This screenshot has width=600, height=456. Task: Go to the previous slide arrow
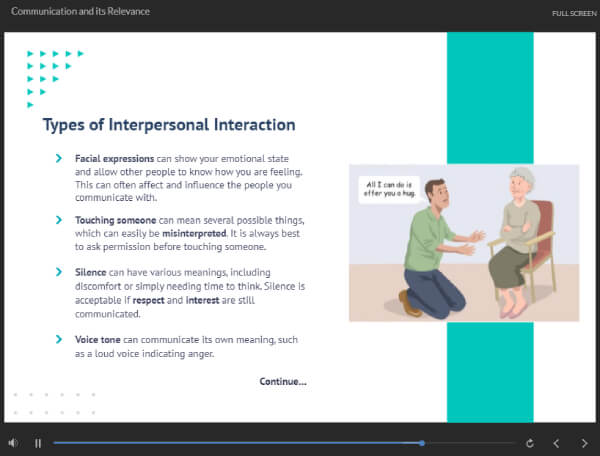(557, 443)
